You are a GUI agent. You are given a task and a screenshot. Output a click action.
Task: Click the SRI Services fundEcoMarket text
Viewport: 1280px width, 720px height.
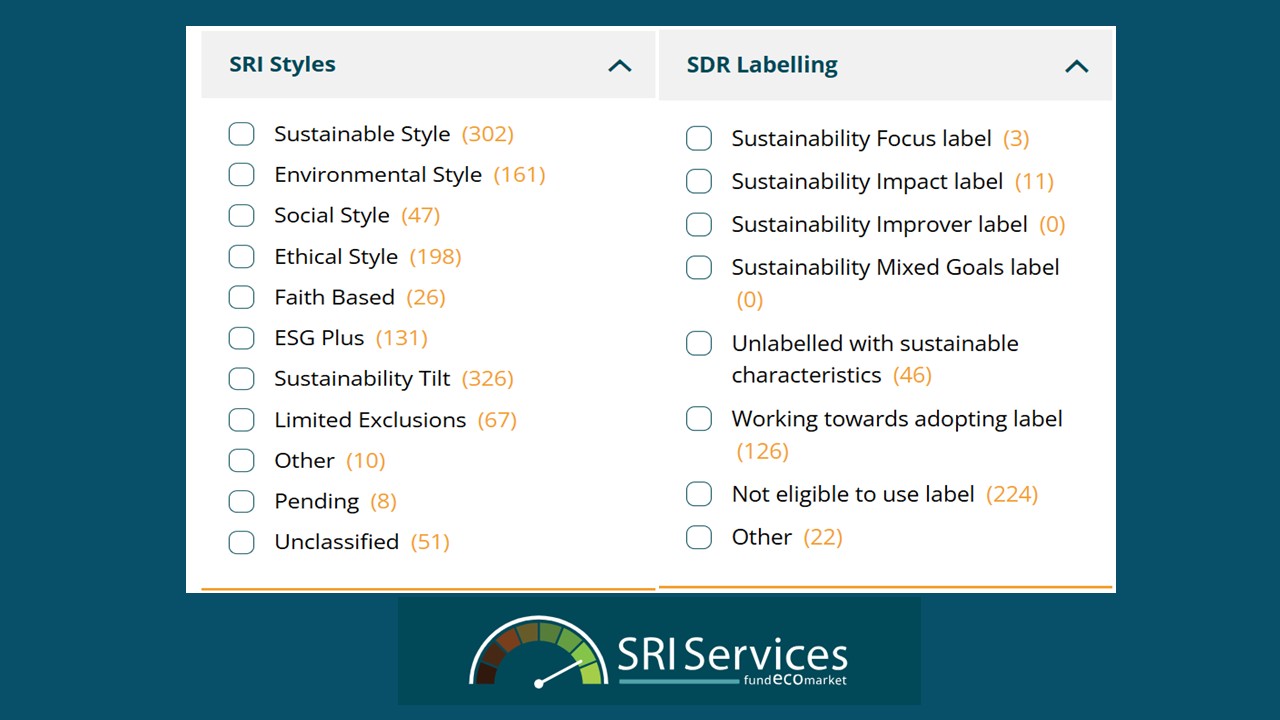(x=732, y=659)
